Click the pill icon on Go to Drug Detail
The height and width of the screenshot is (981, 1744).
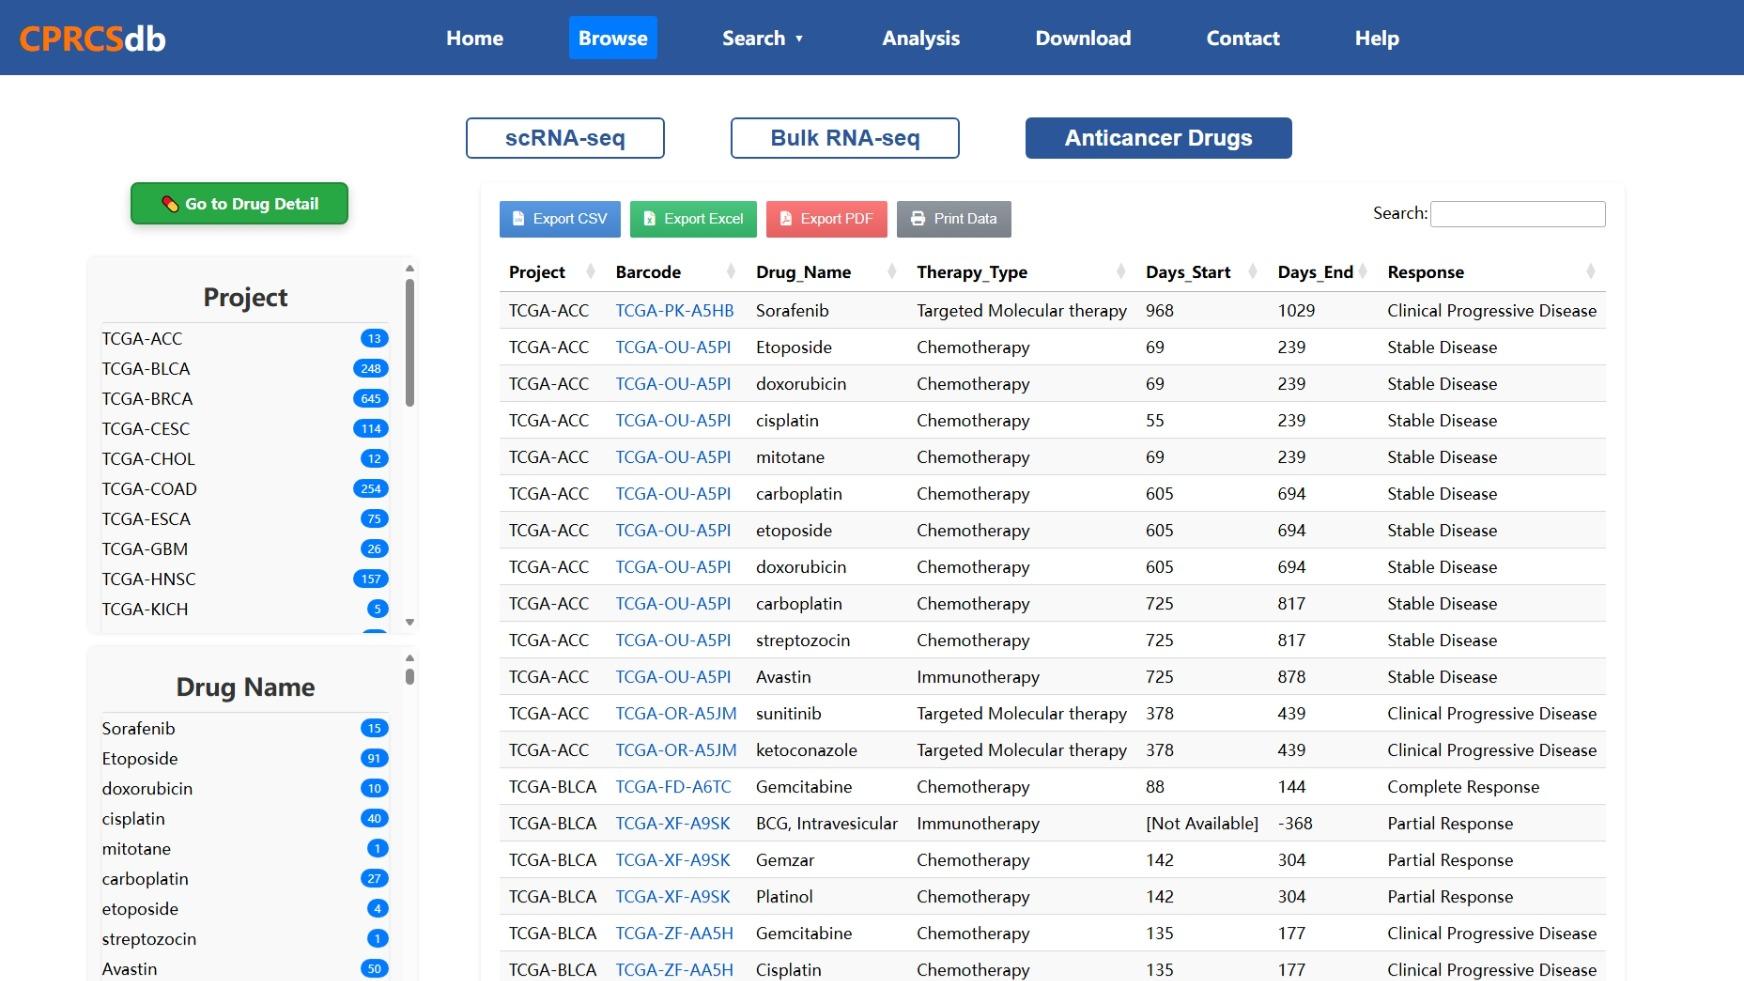(168, 203)
